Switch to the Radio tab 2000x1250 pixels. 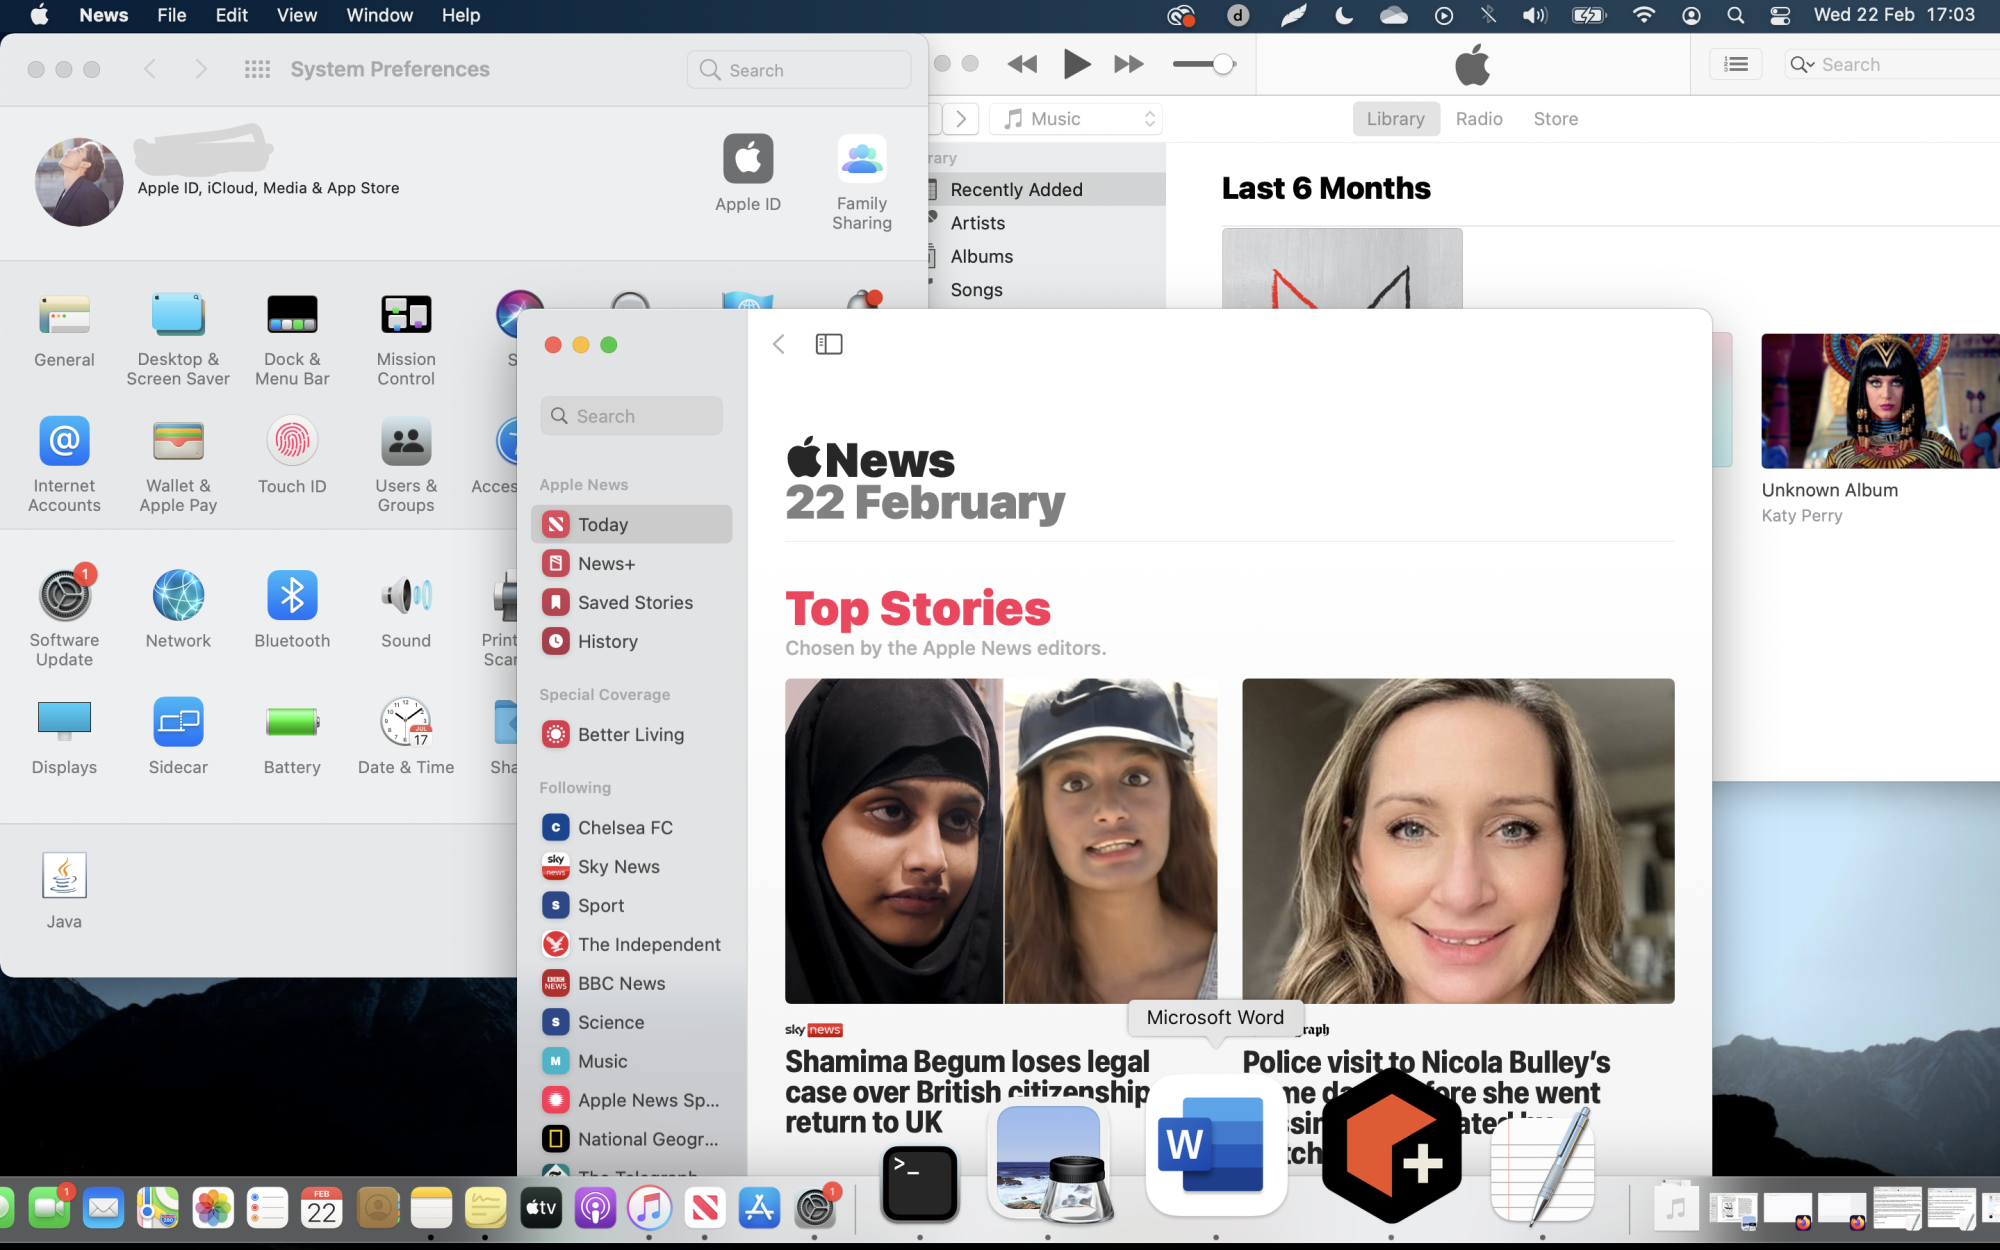1478,119
